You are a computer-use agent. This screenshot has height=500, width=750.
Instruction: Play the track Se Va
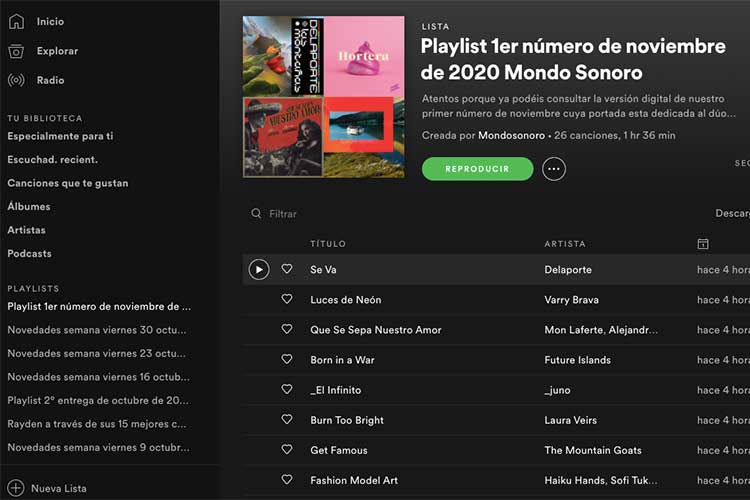tap(259, 270)
